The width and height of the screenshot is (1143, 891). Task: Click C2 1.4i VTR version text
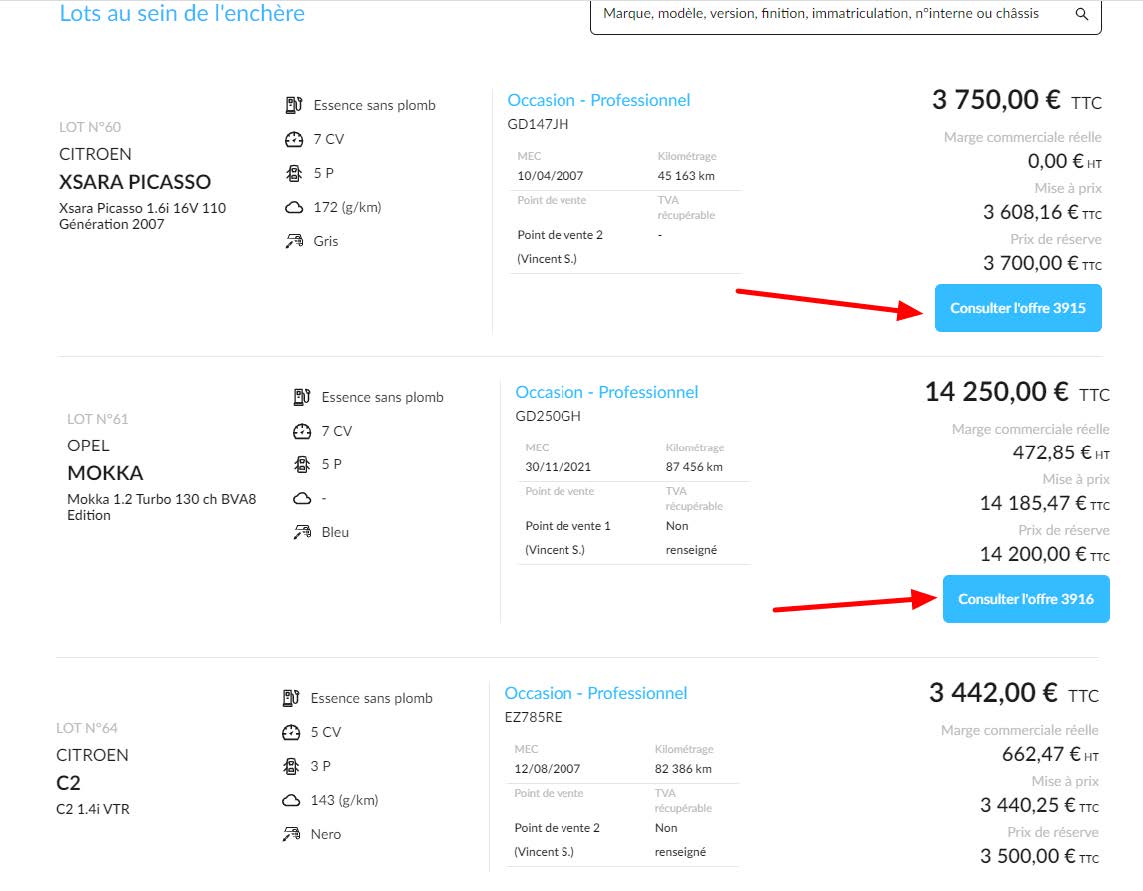click(93, 809)
